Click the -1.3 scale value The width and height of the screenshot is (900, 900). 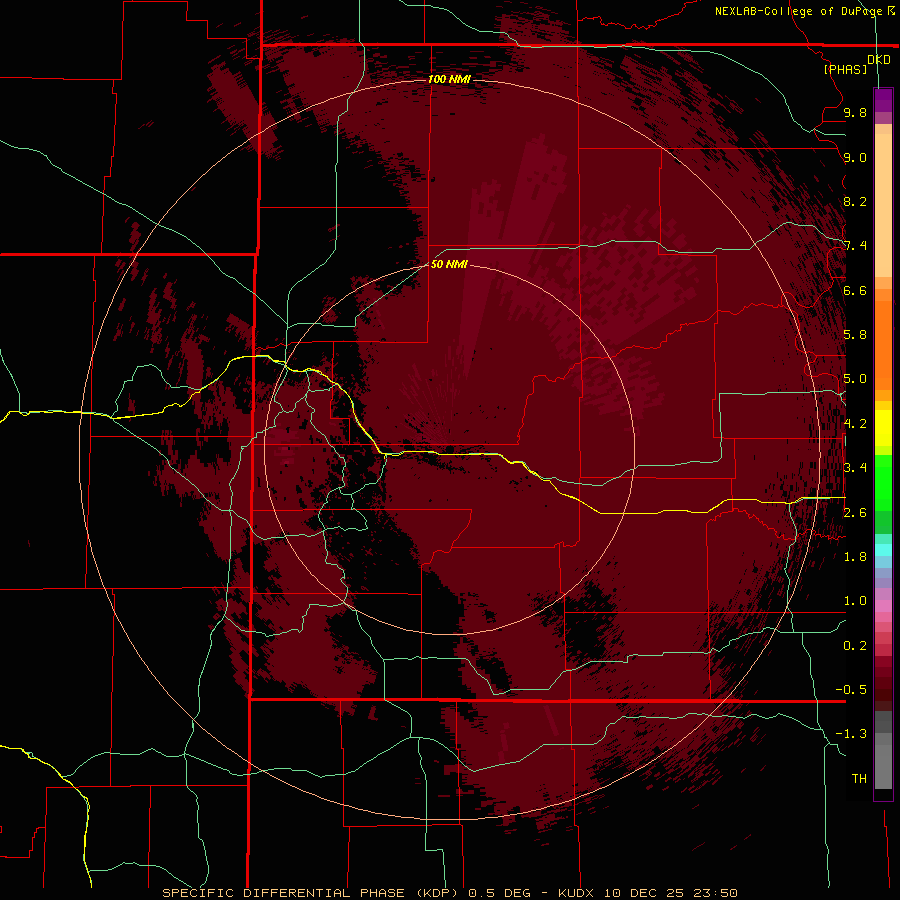click(851, 734)
